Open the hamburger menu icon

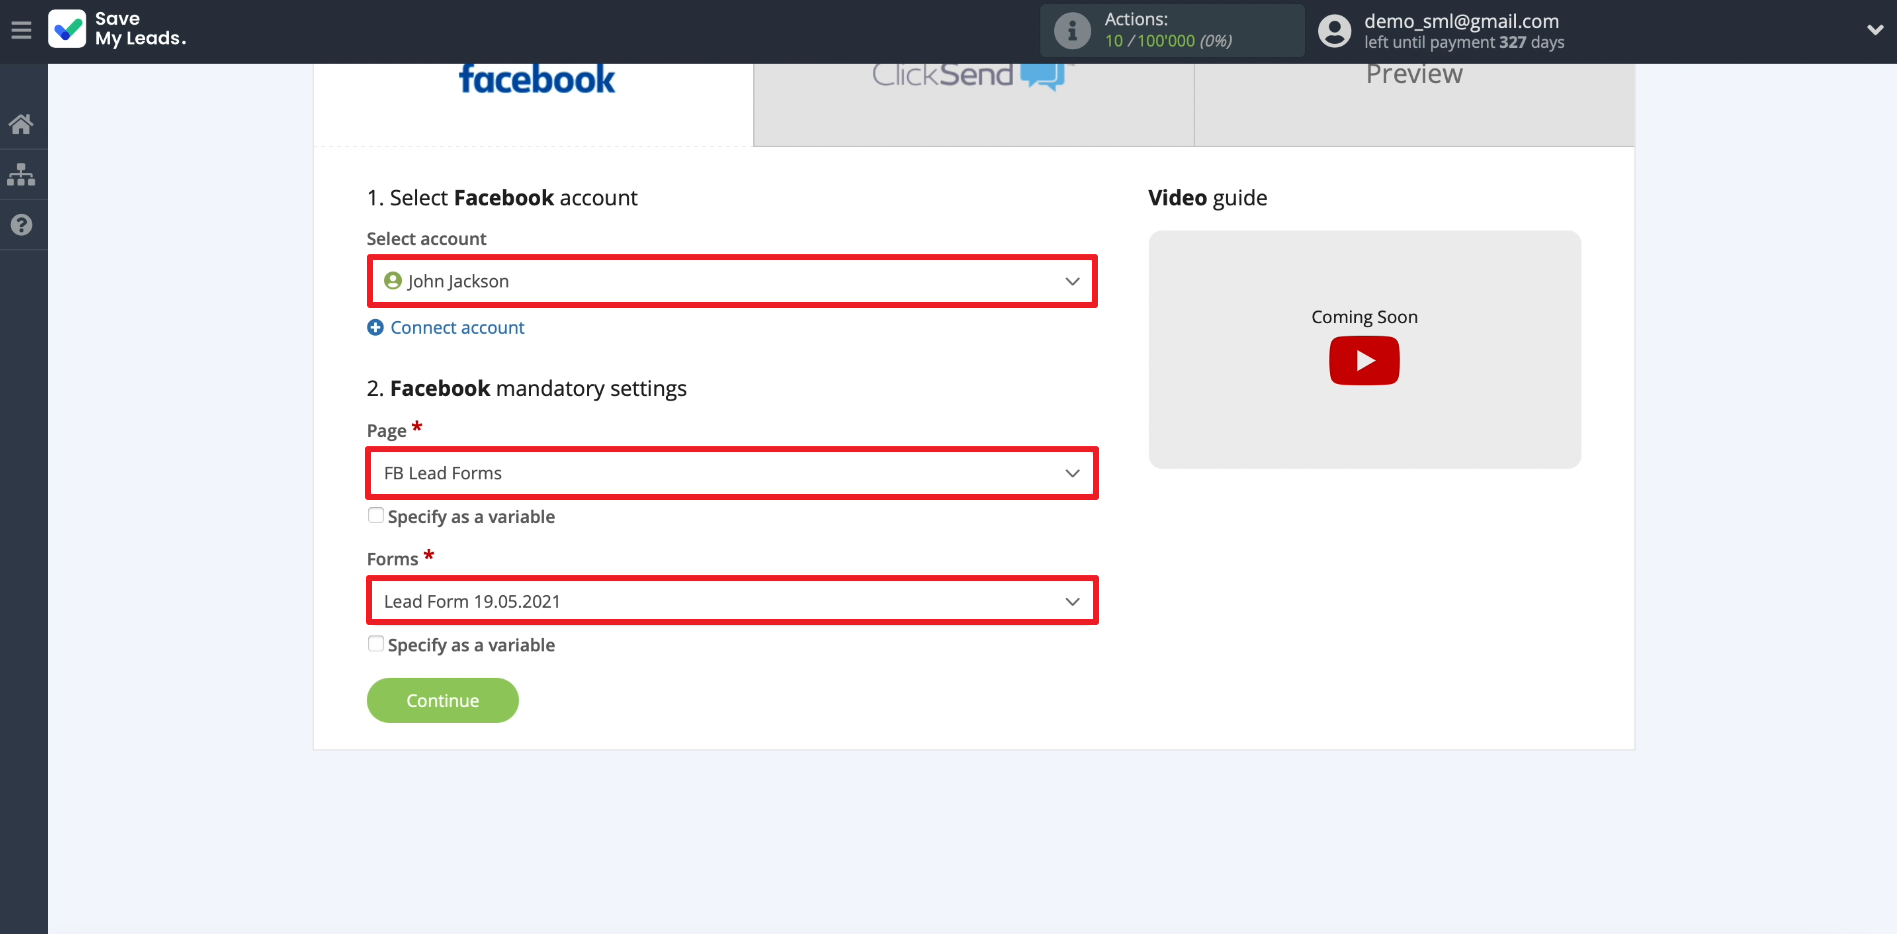point(21,31)
